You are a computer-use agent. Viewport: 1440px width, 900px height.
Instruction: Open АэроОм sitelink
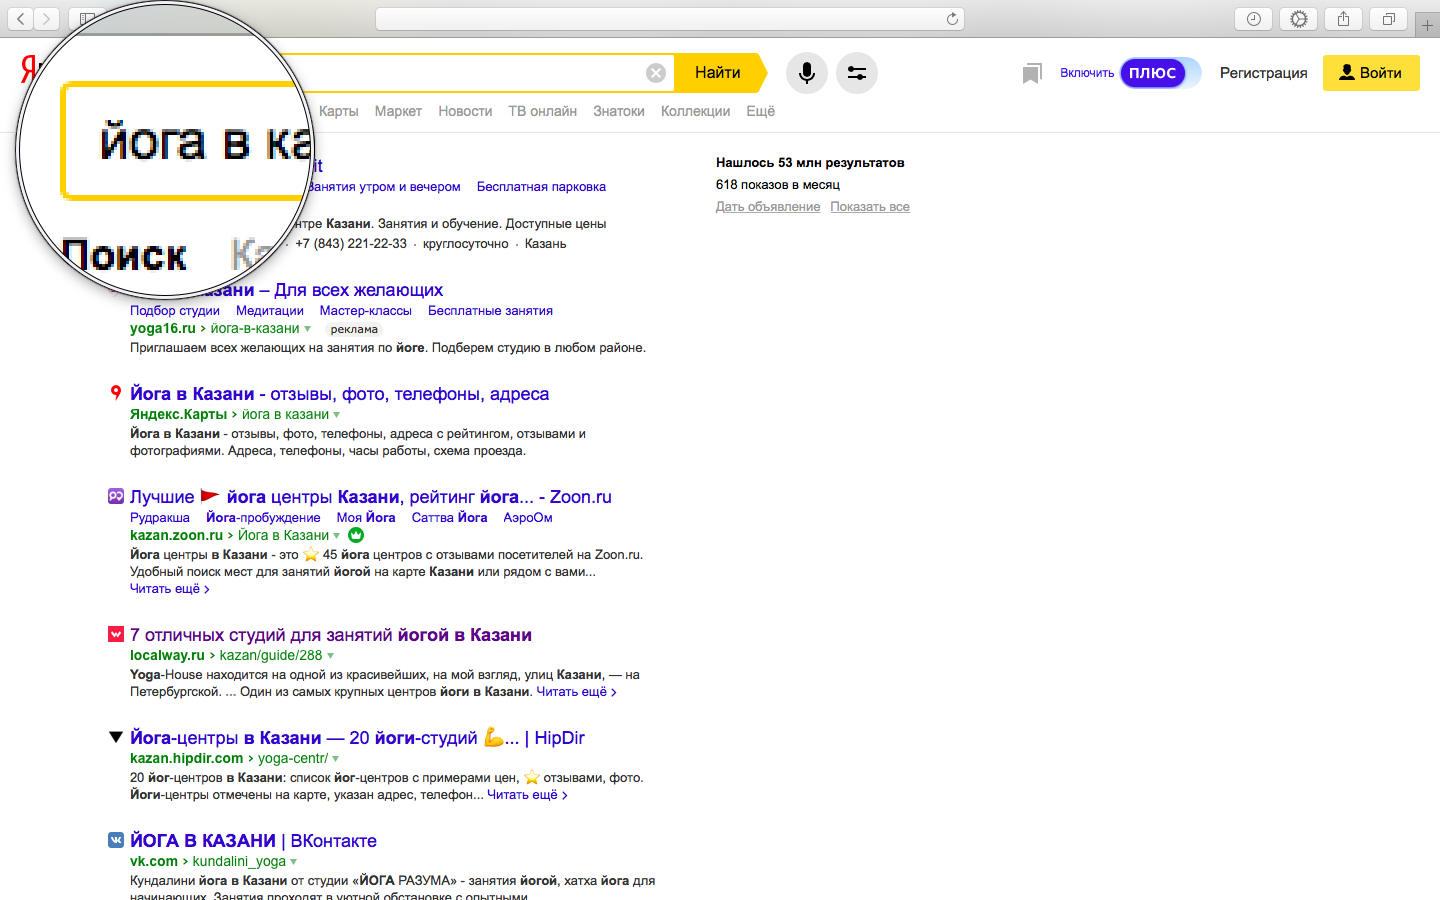(x=528, y=518)
